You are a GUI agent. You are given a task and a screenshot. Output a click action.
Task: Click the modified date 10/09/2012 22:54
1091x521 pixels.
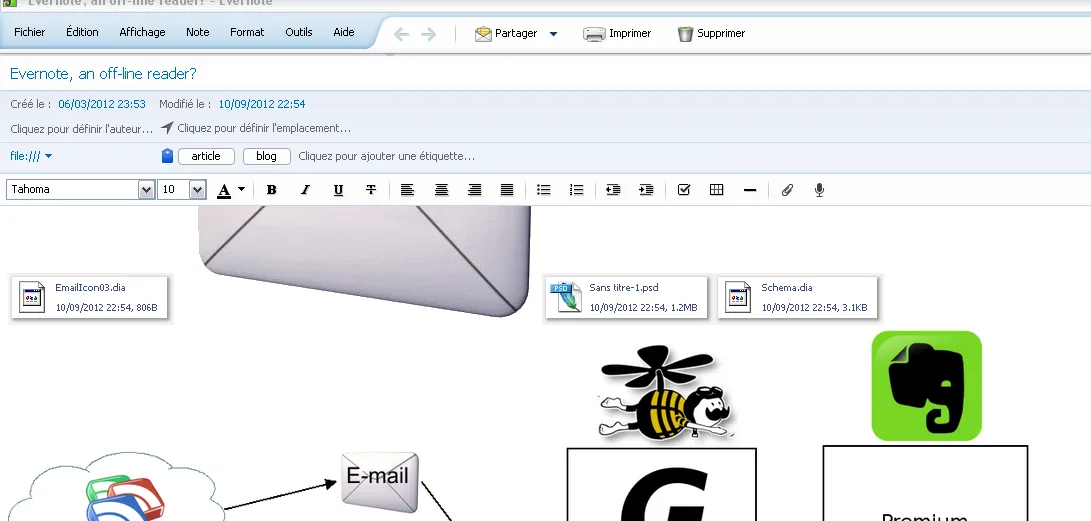tap(262, 104)
